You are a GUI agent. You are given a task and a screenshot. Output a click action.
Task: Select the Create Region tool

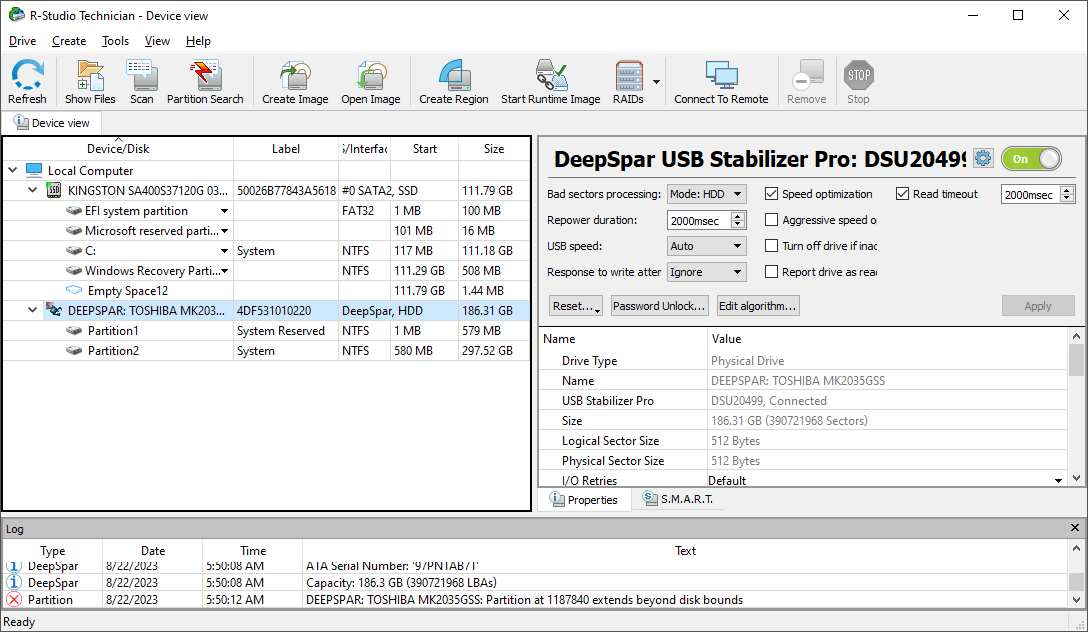(x=454, y=75)
